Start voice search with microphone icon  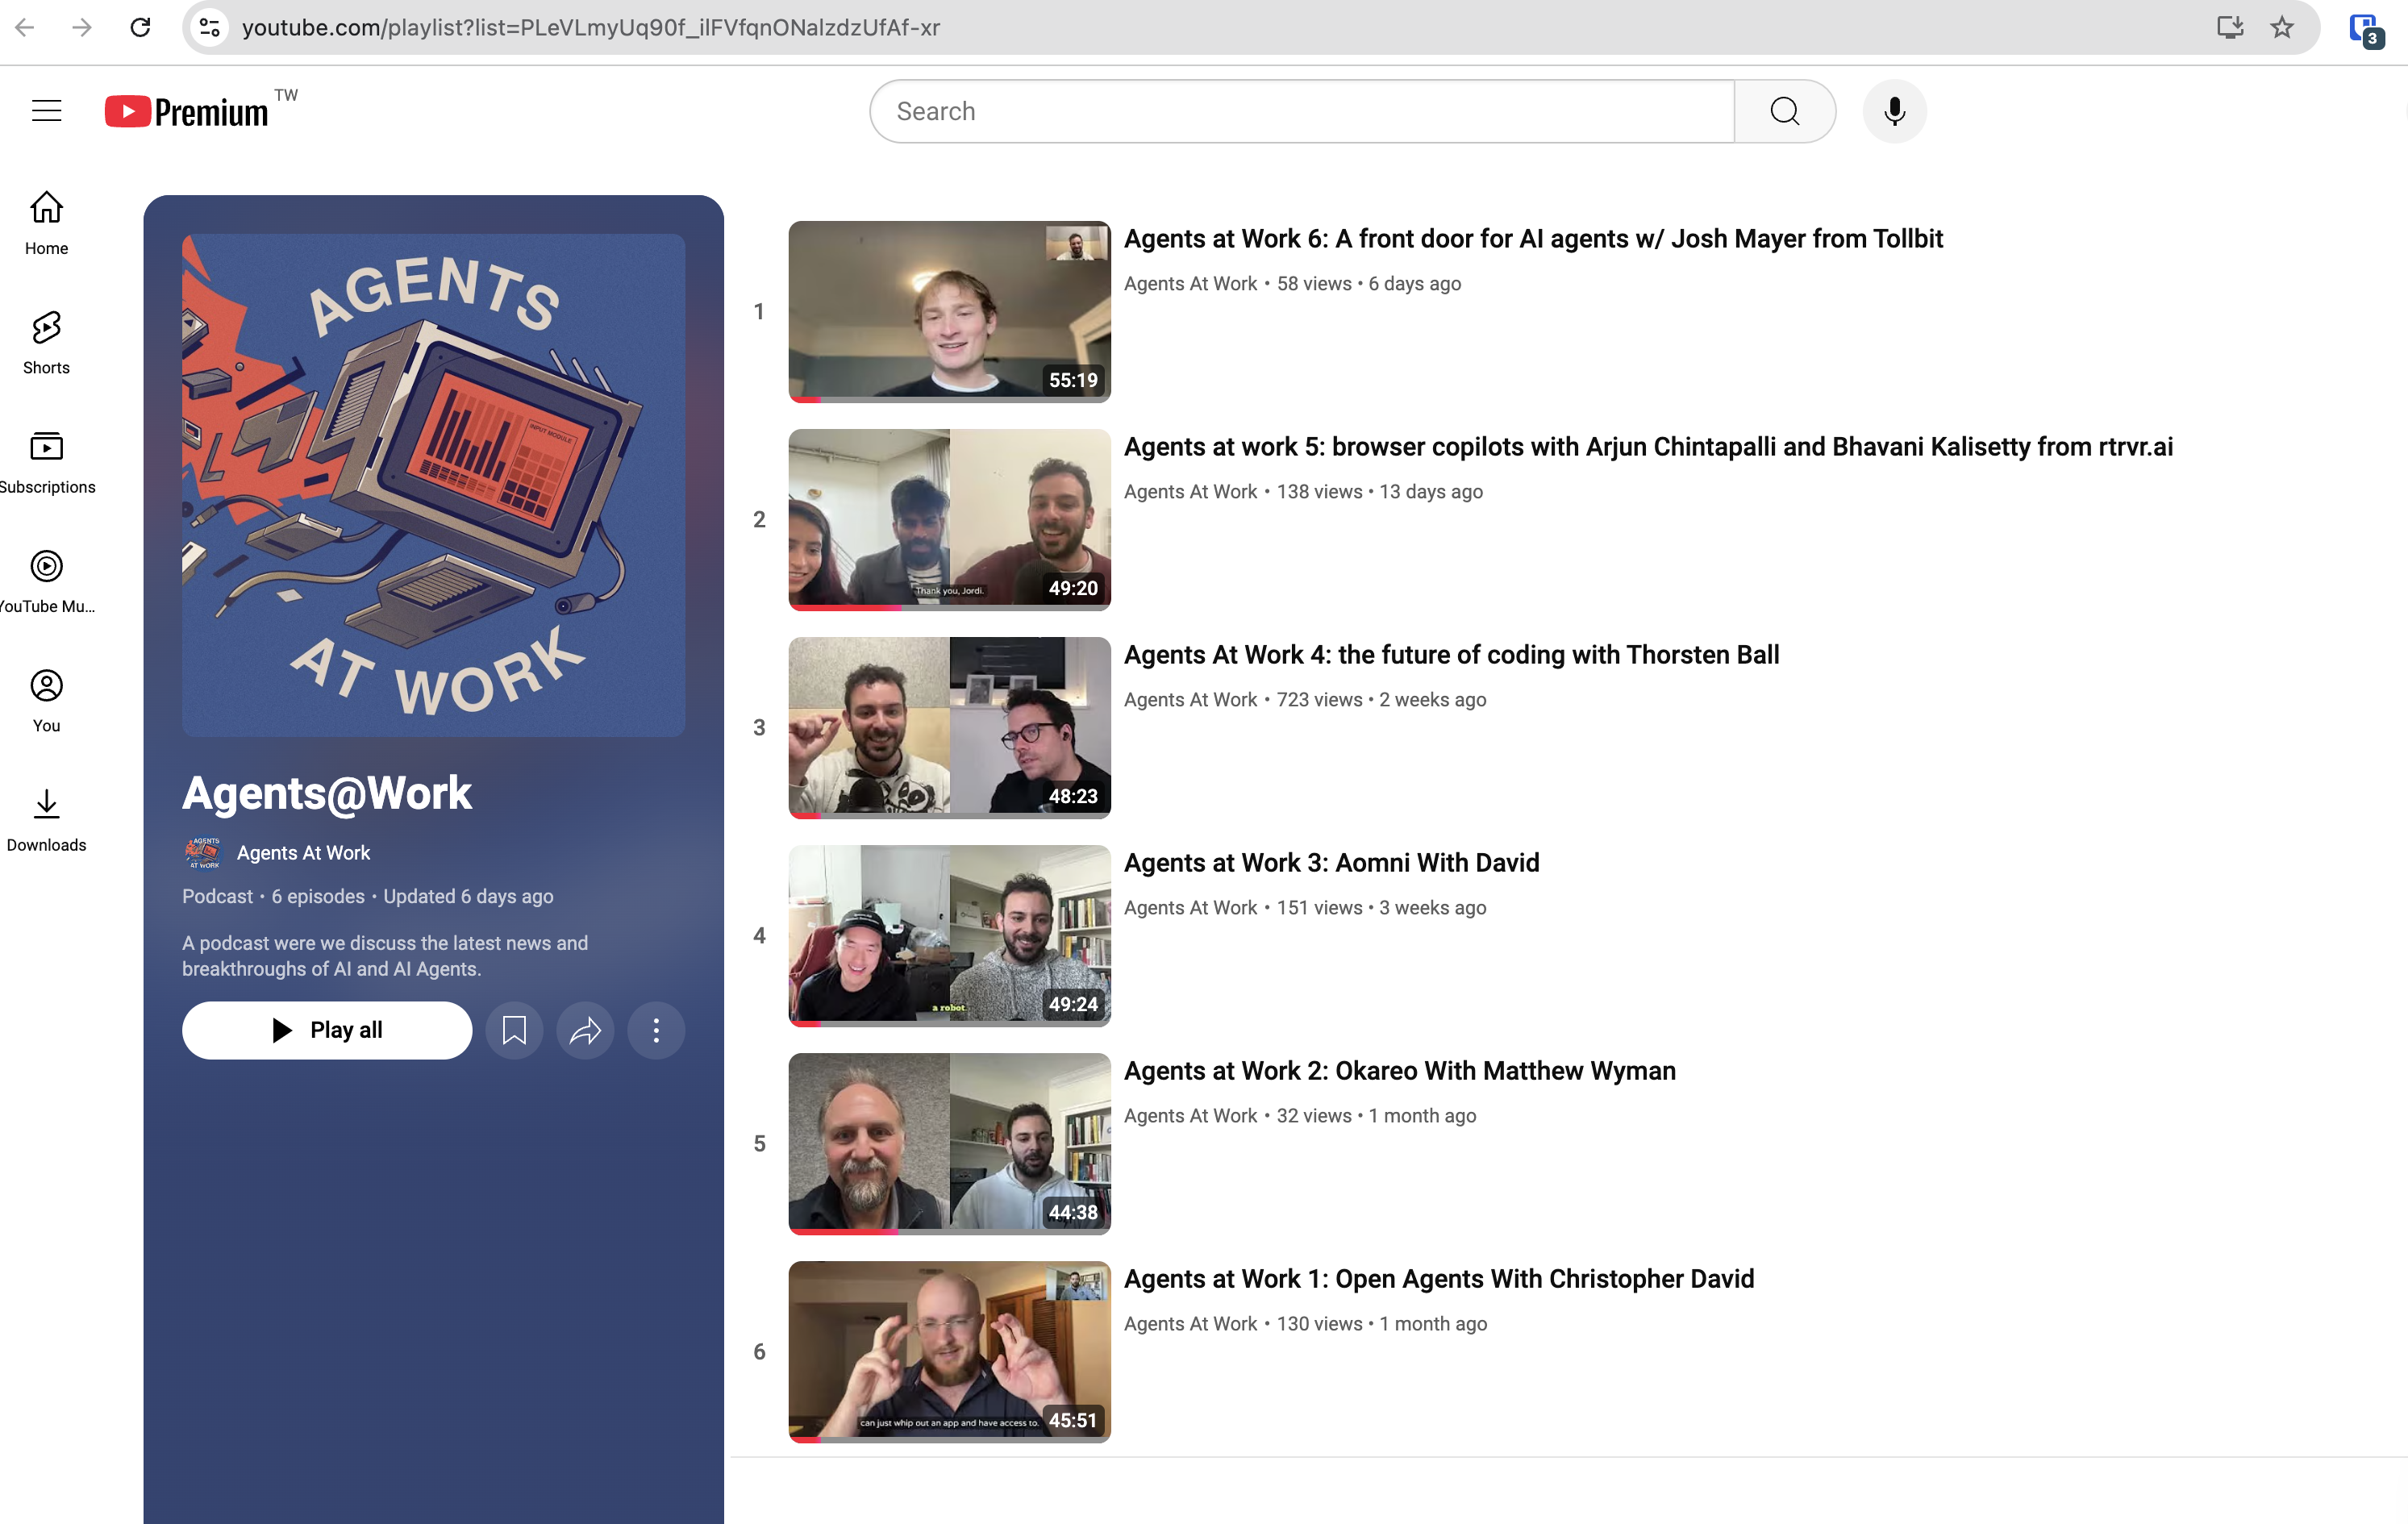coord(1894,111)
